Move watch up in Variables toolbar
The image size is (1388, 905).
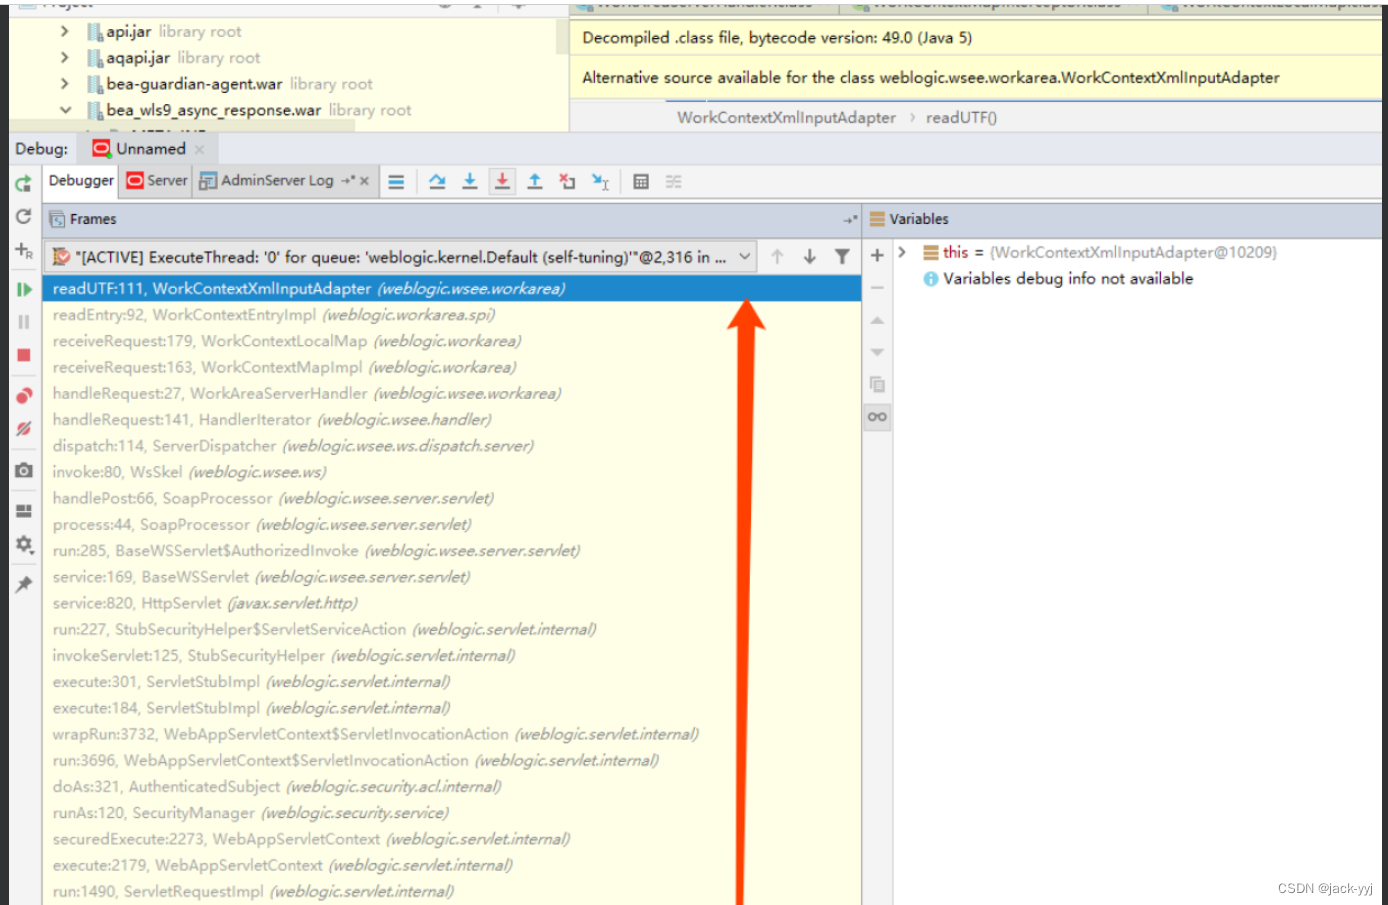tap(877, 320)
